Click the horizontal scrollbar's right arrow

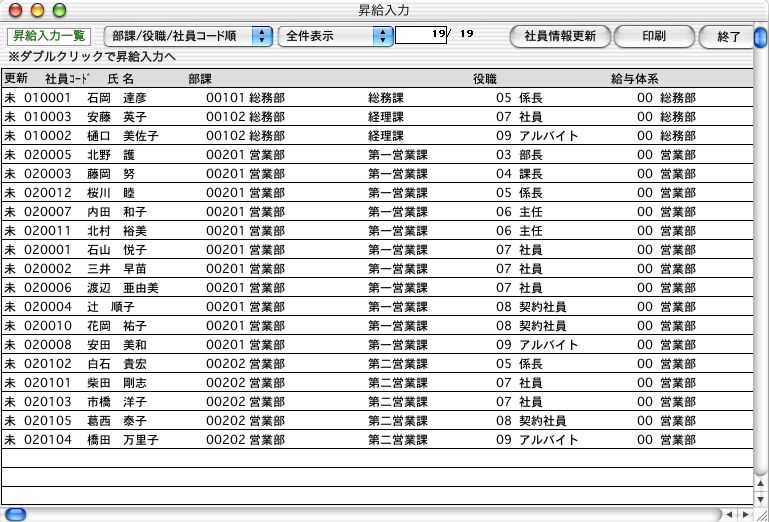(x=744, y=514)
